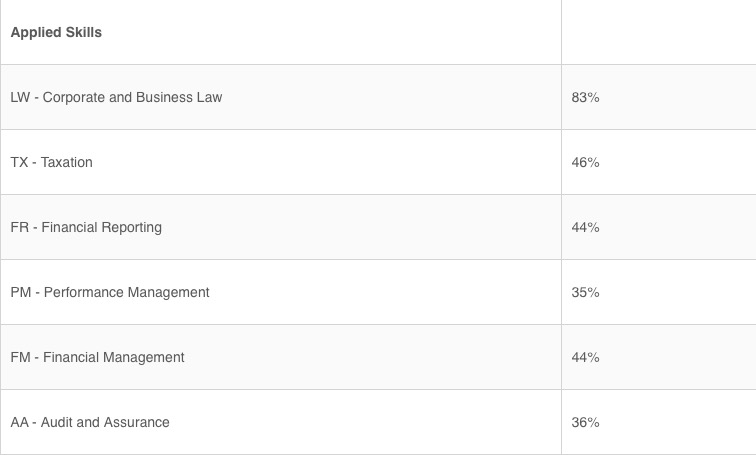
Task: Select the AA - Audit and Assurance label
Action: click(x=90, y=422)
